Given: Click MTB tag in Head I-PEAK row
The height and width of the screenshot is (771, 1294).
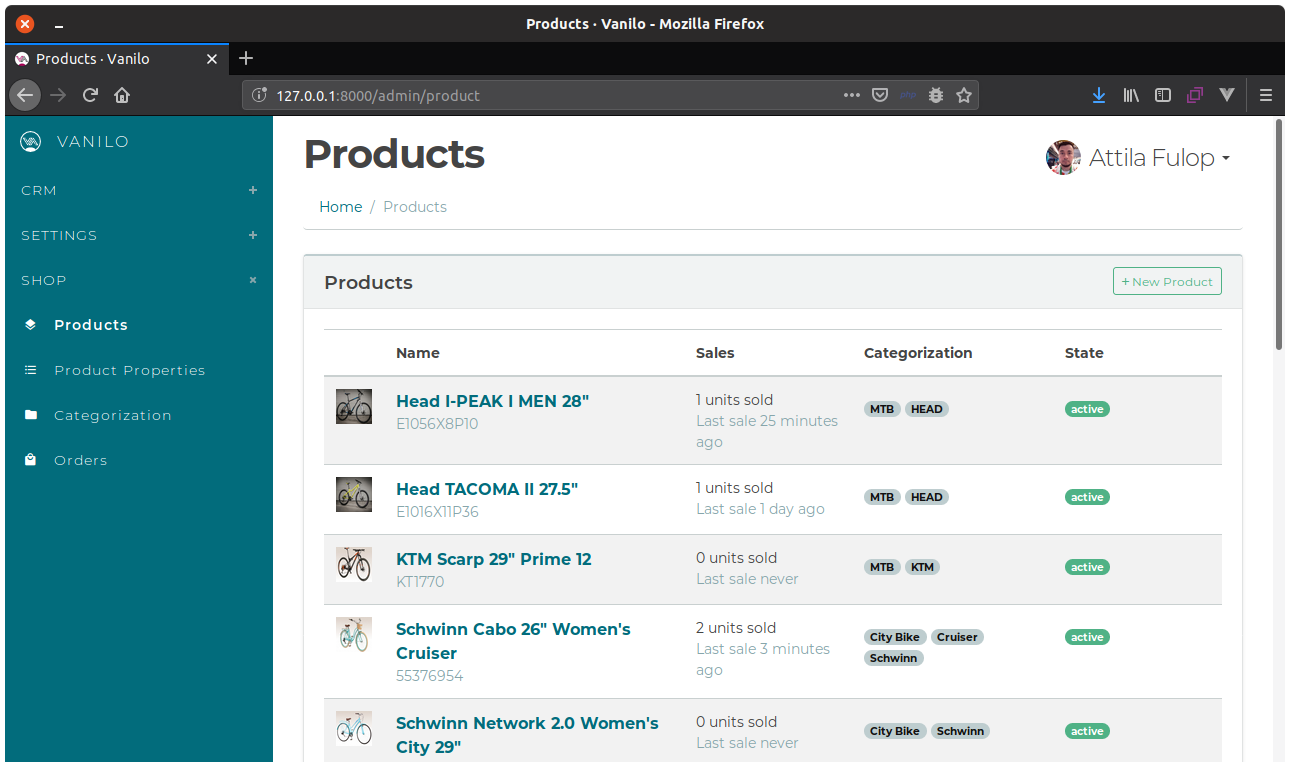Looking at the screenshot, I should pos(882,409).
